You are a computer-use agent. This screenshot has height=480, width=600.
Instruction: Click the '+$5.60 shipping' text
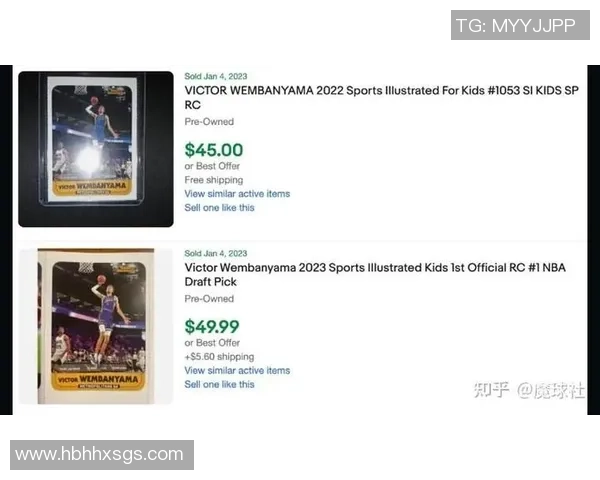coord(219,357)
